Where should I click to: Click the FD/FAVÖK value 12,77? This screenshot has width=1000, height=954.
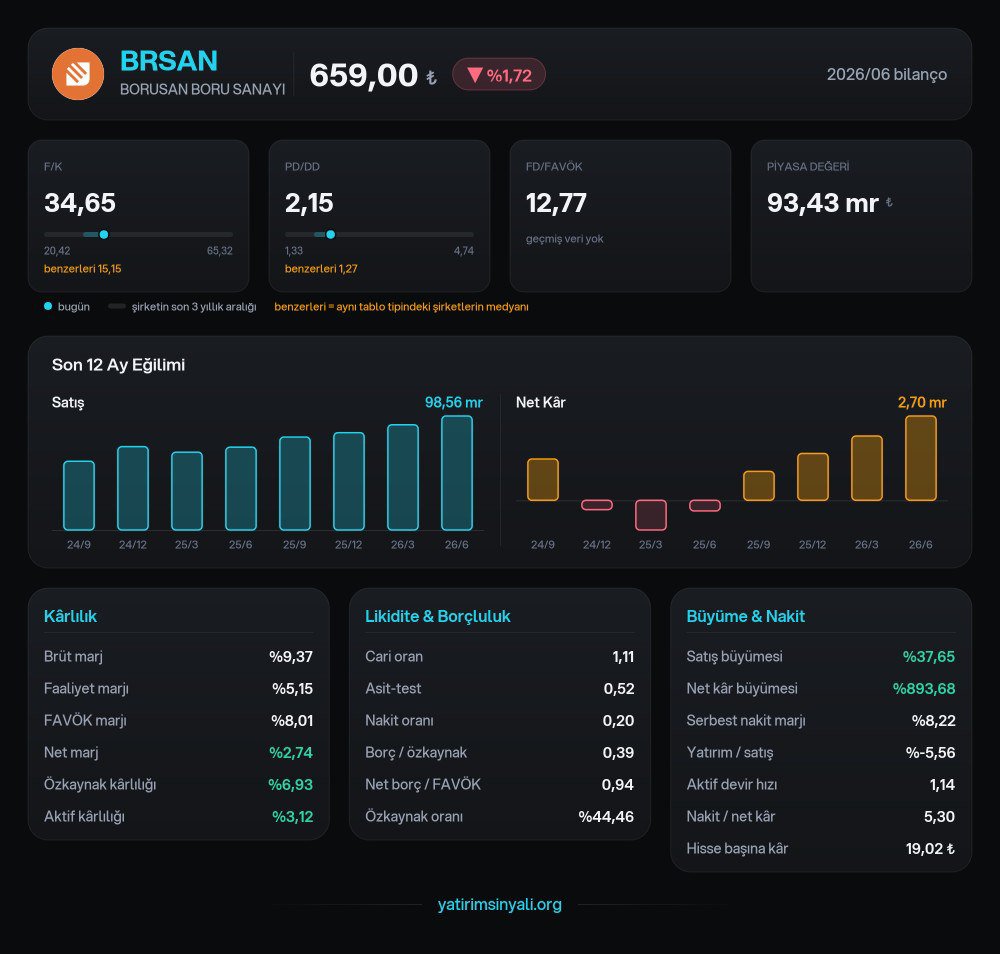555,203
